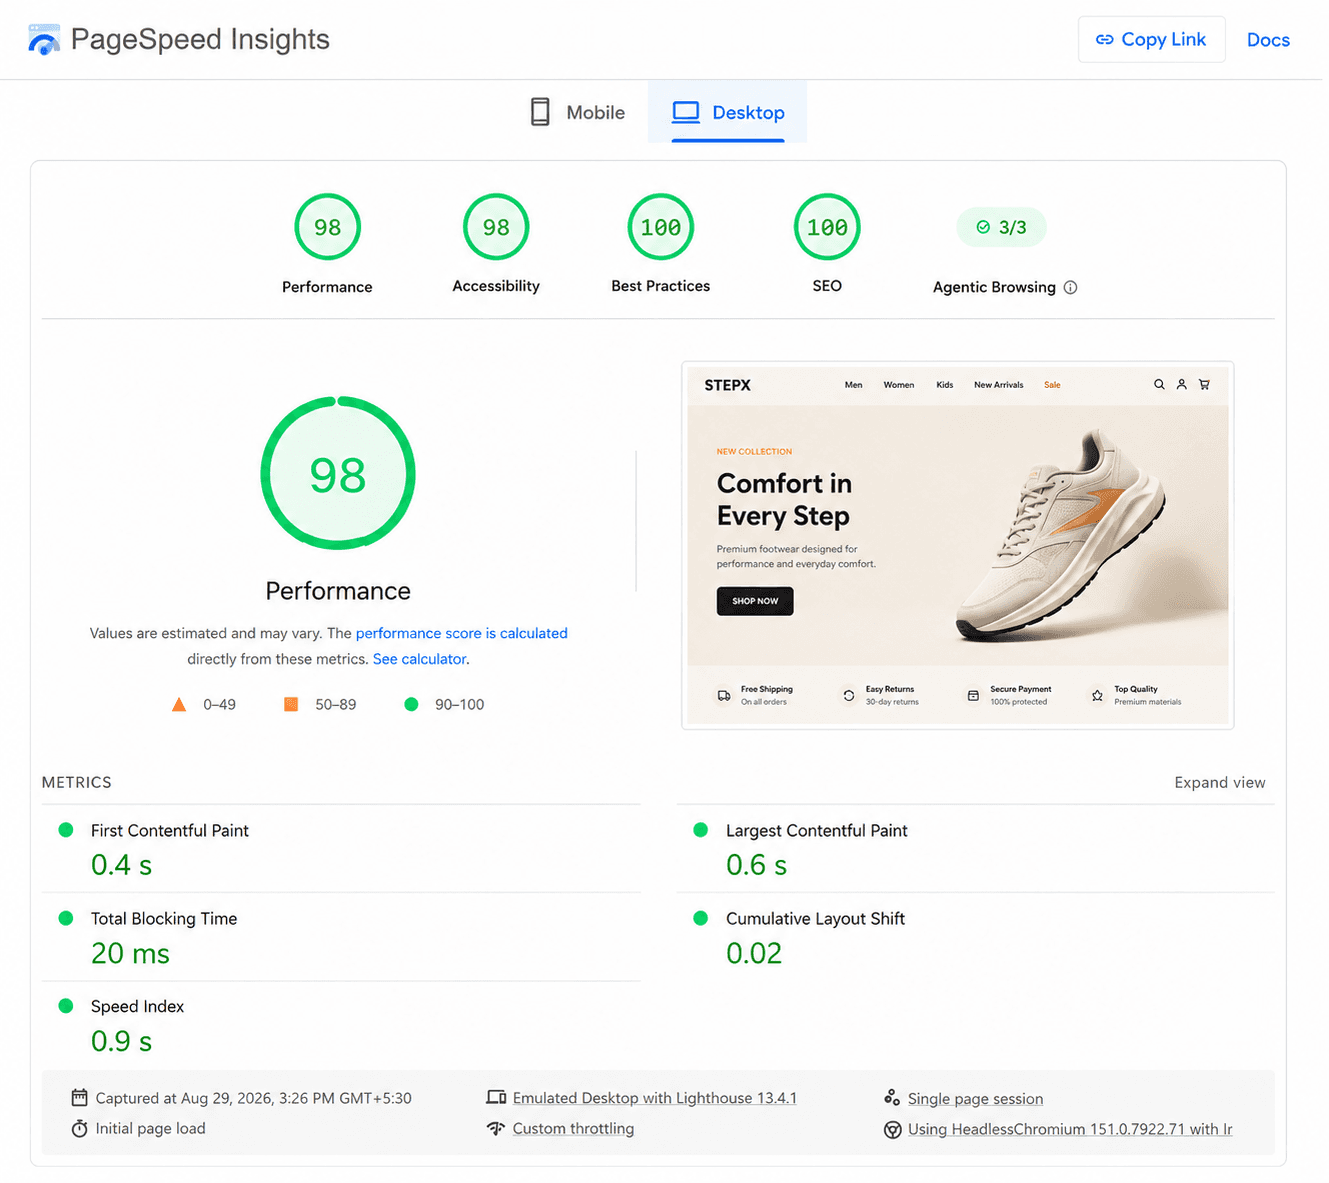Click the Accessibility 98 score gauge
This screenshot has height=1183, width=1329.
point(496,227)
